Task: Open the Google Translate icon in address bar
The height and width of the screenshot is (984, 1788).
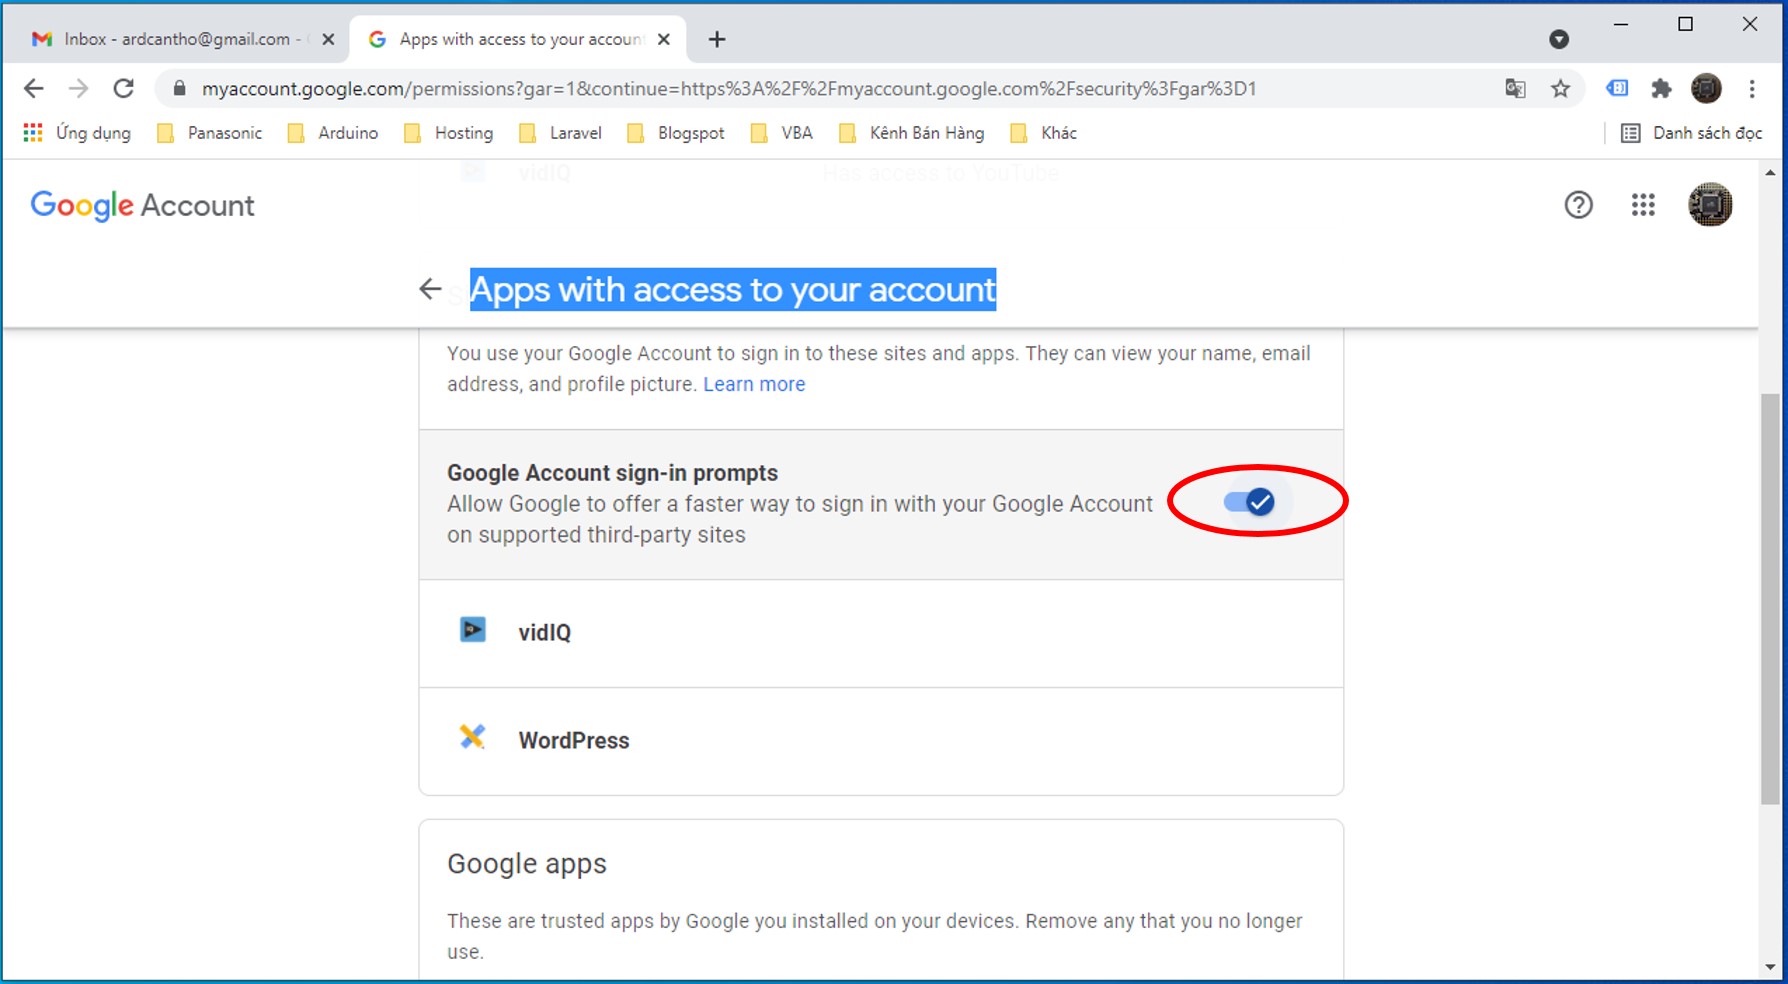Action: click(x=1515, y=88)
